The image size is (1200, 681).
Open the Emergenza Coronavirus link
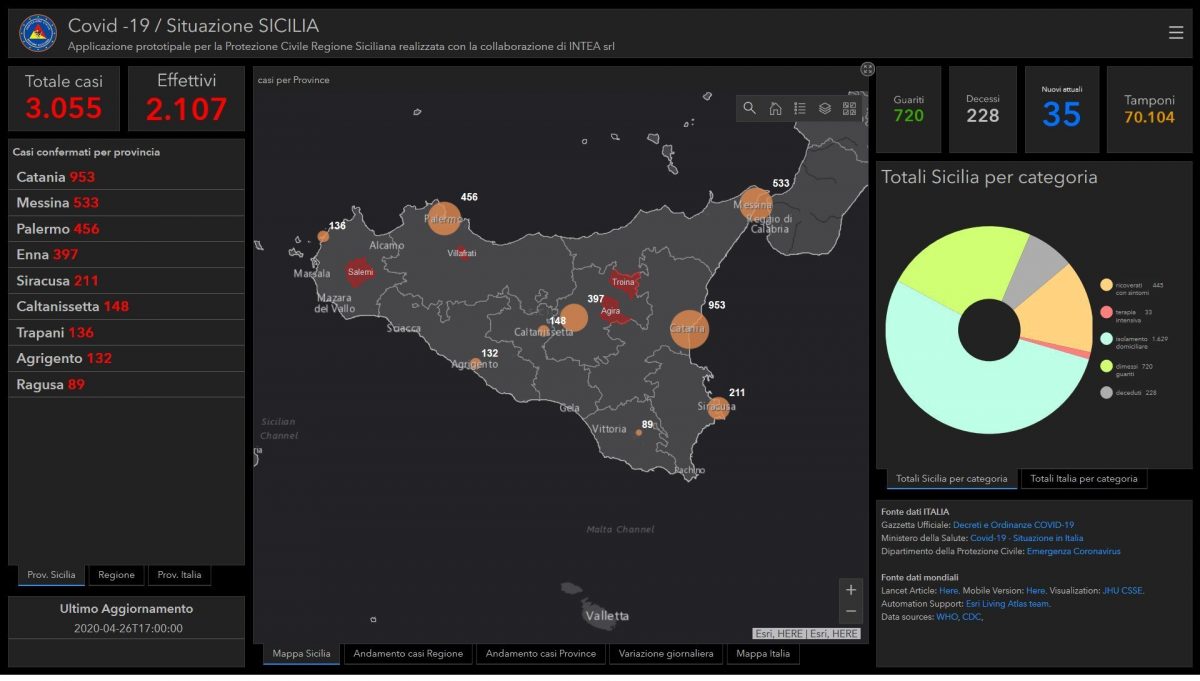click(1073, 551)
